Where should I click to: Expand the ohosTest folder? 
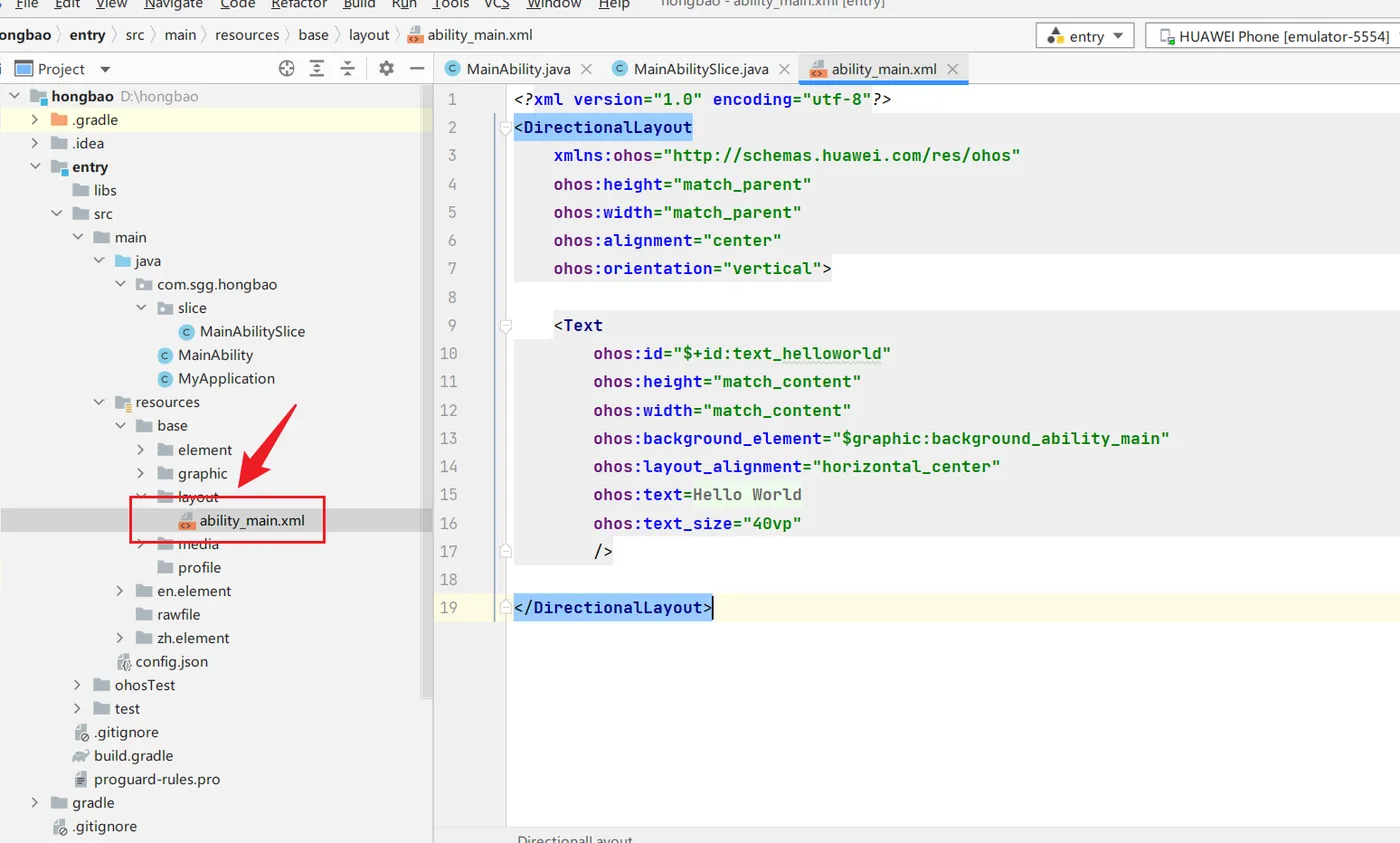tap(78, 685)
